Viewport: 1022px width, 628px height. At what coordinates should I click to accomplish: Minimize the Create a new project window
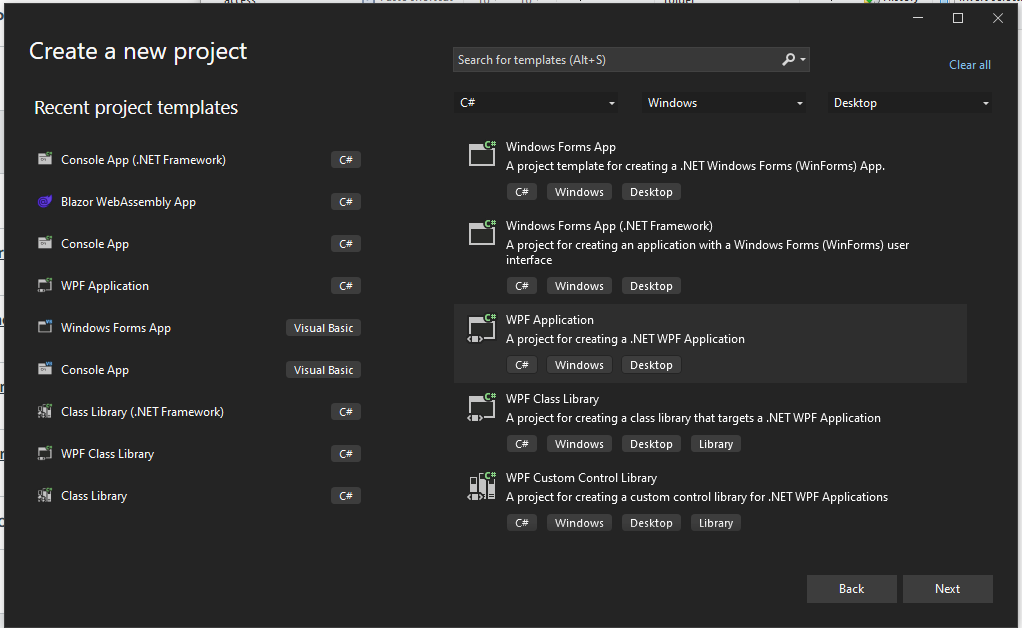[918, 18]
